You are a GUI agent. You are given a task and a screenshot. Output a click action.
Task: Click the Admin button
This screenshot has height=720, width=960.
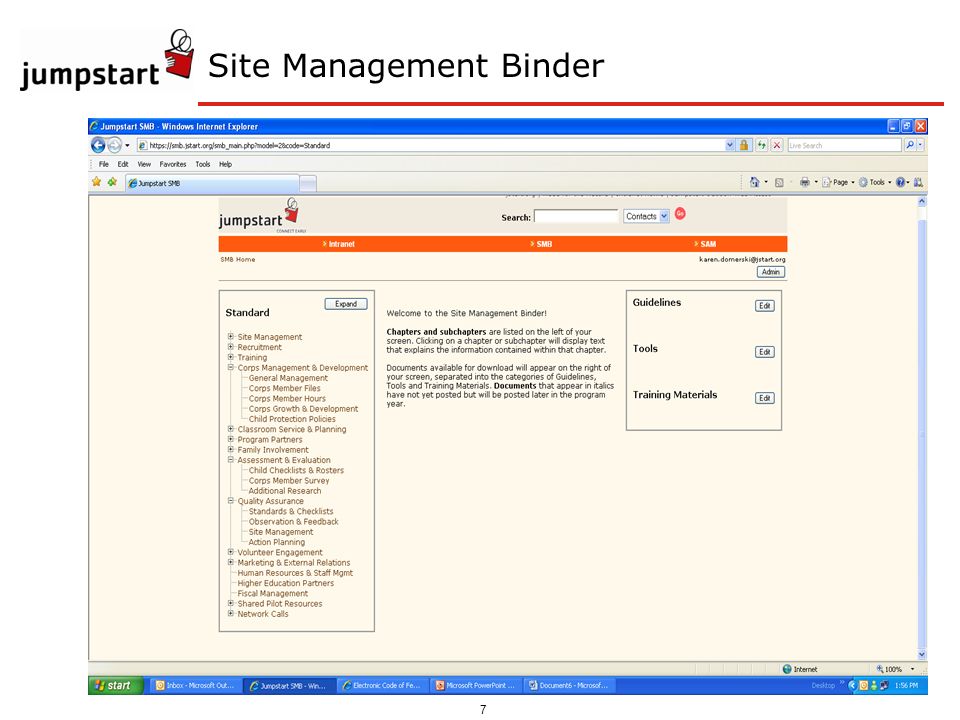[x=771, y=272]
